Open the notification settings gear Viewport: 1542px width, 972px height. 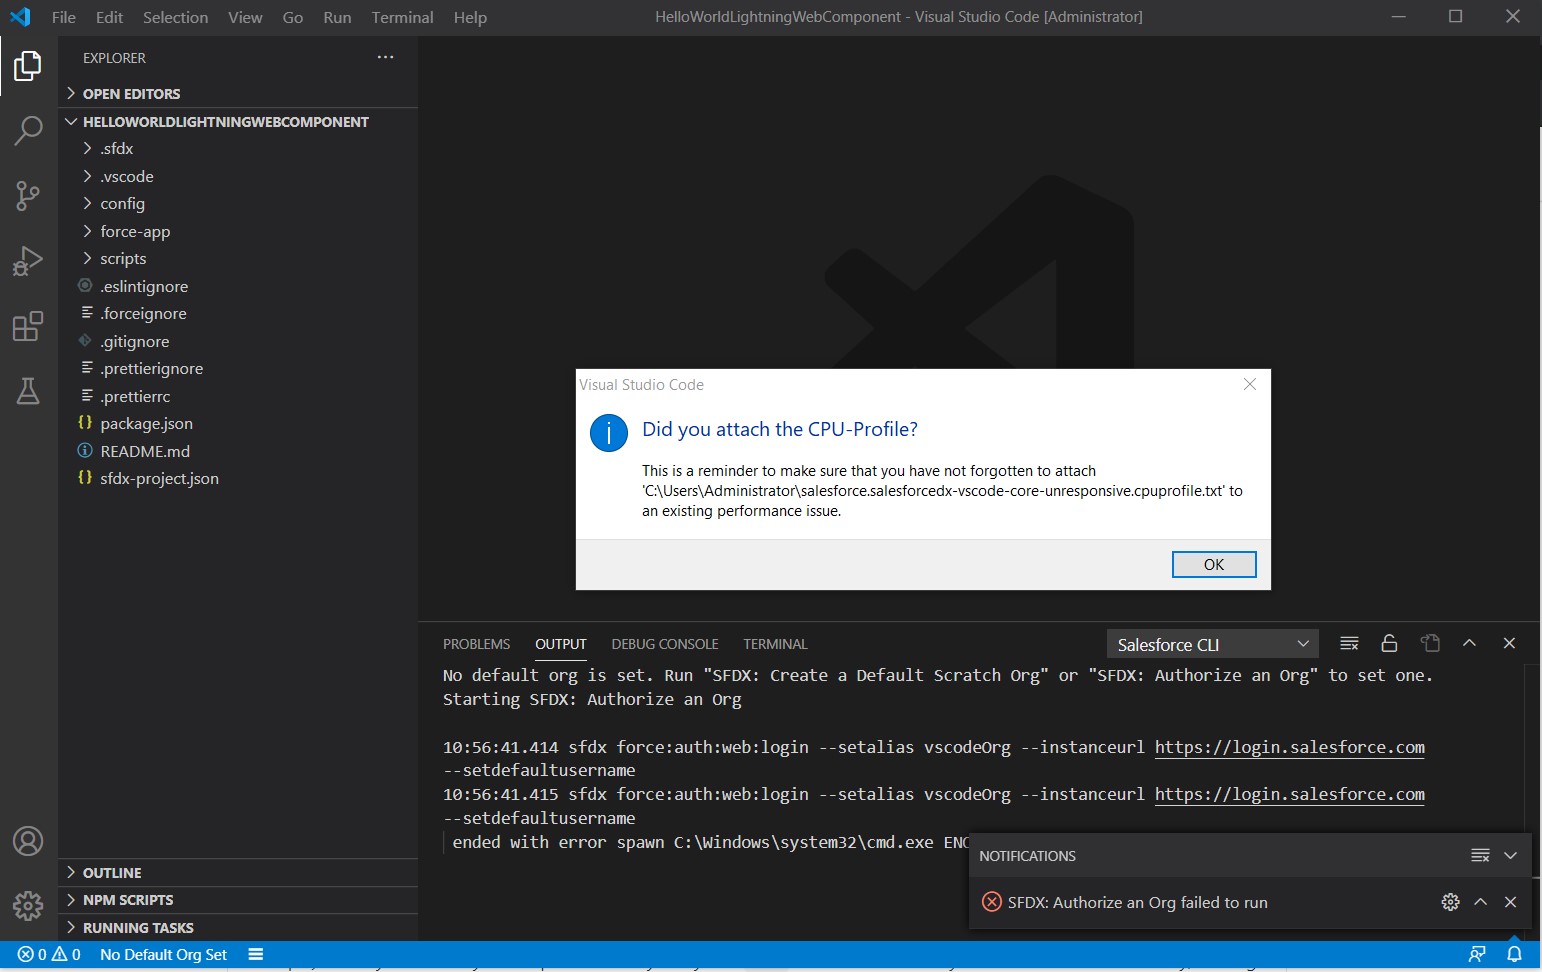point(1449,901)
